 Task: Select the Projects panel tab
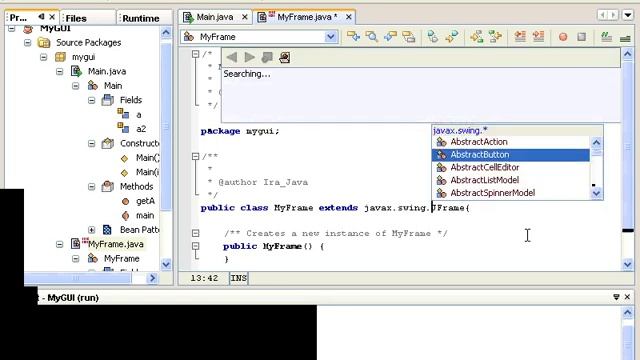click(x=18, y=18)
